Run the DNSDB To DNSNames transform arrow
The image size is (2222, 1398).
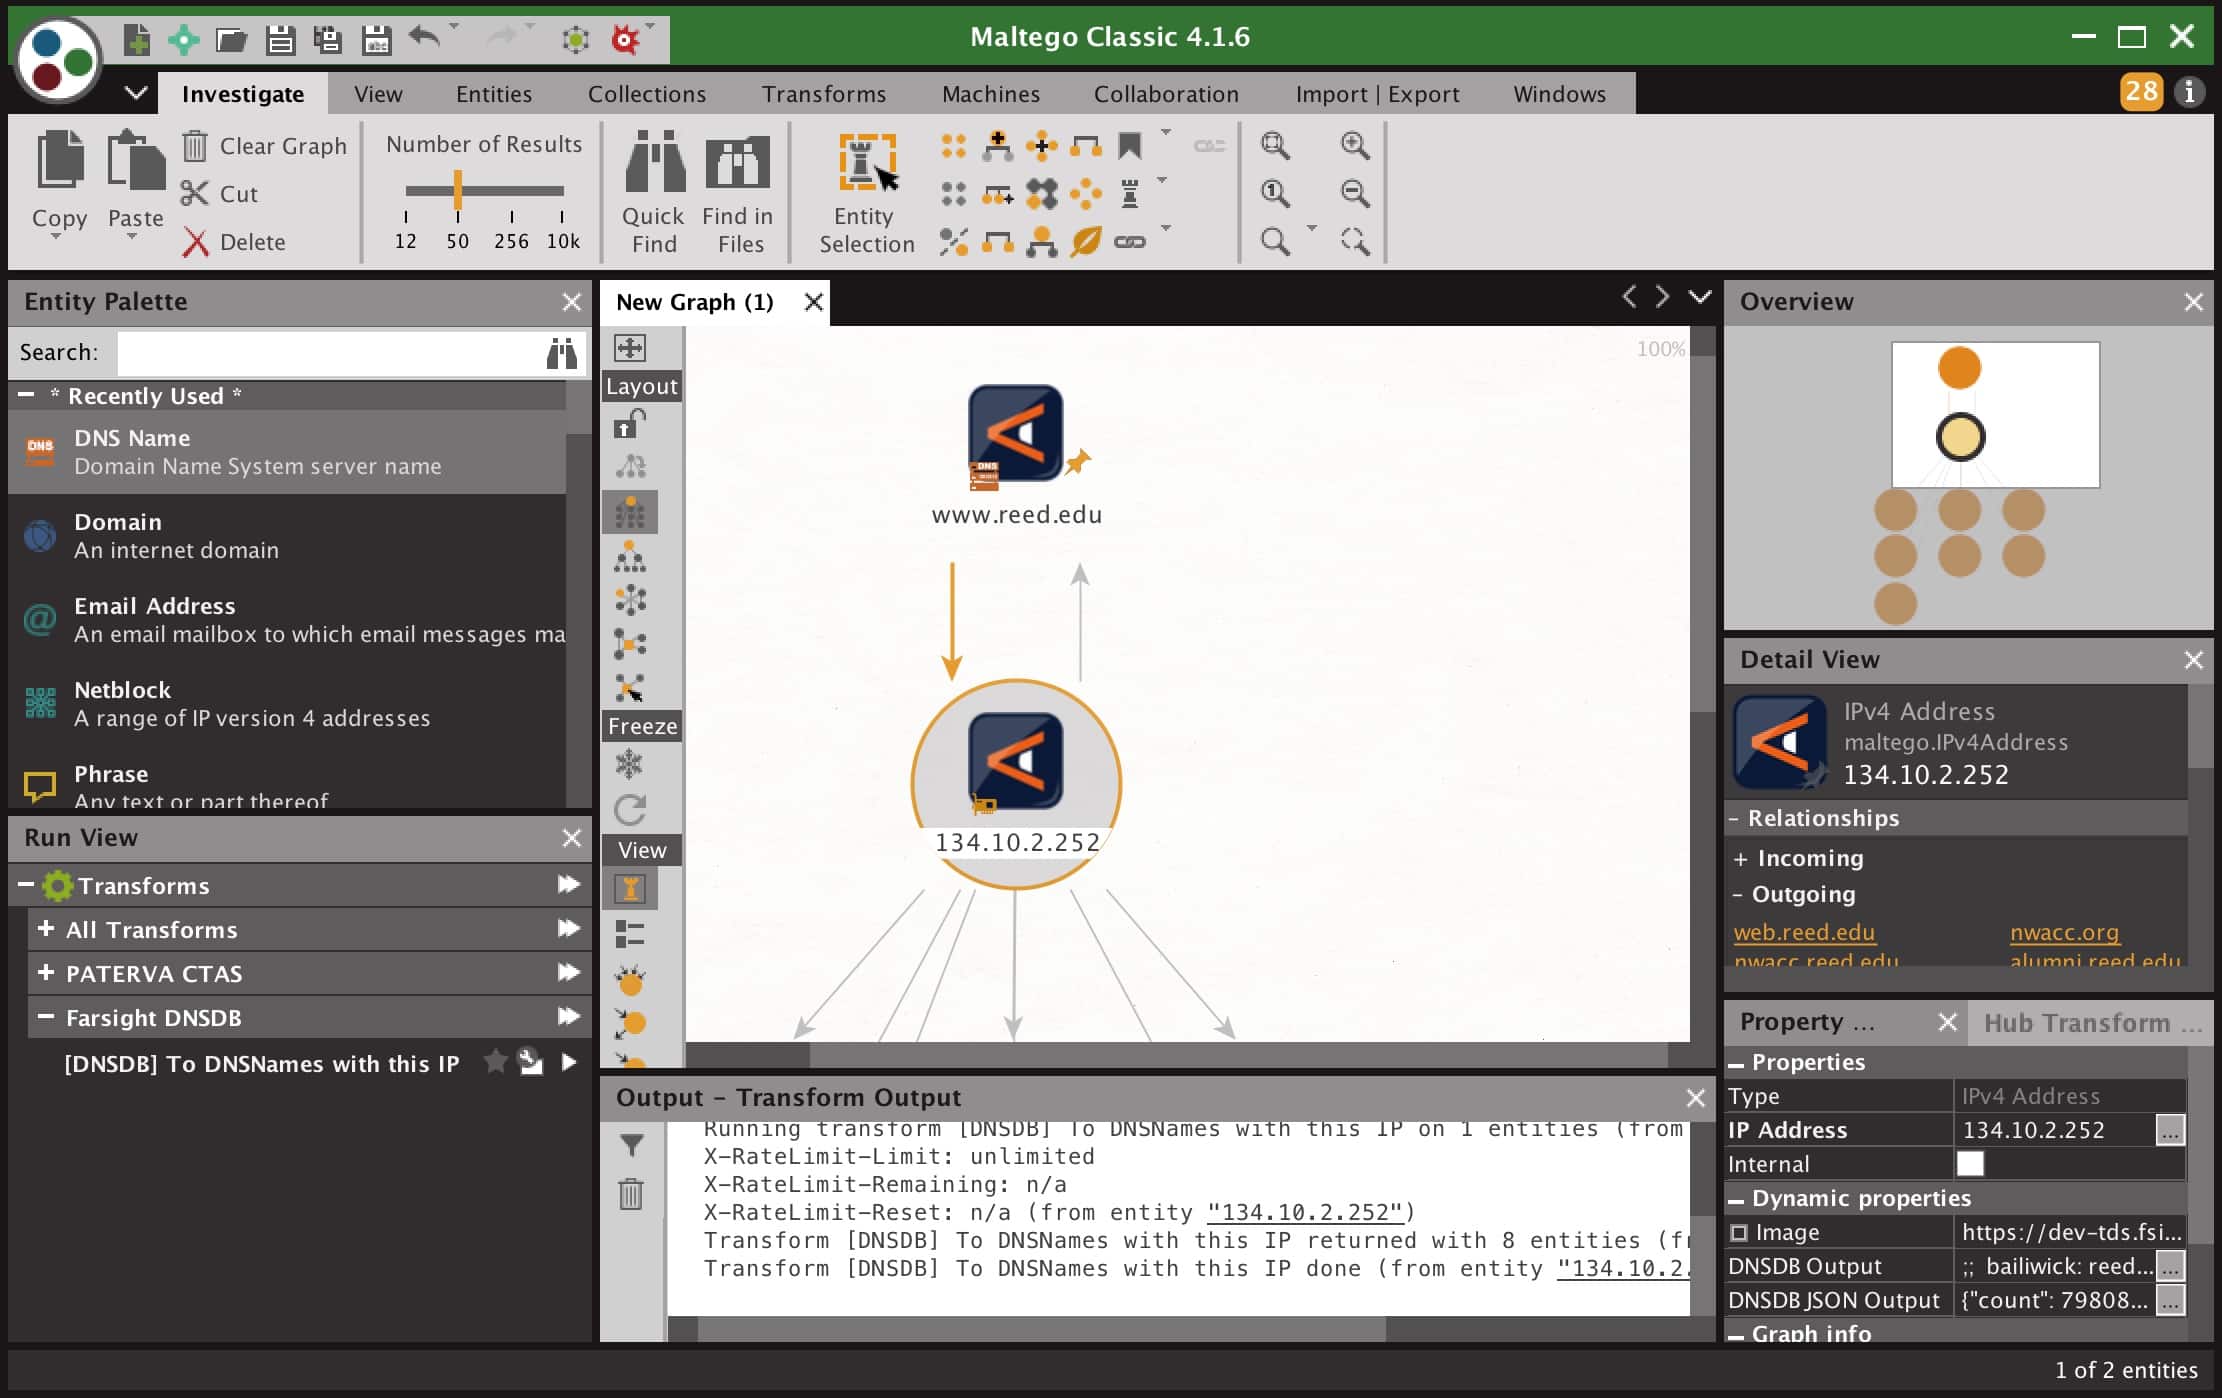pos(568,1062)
